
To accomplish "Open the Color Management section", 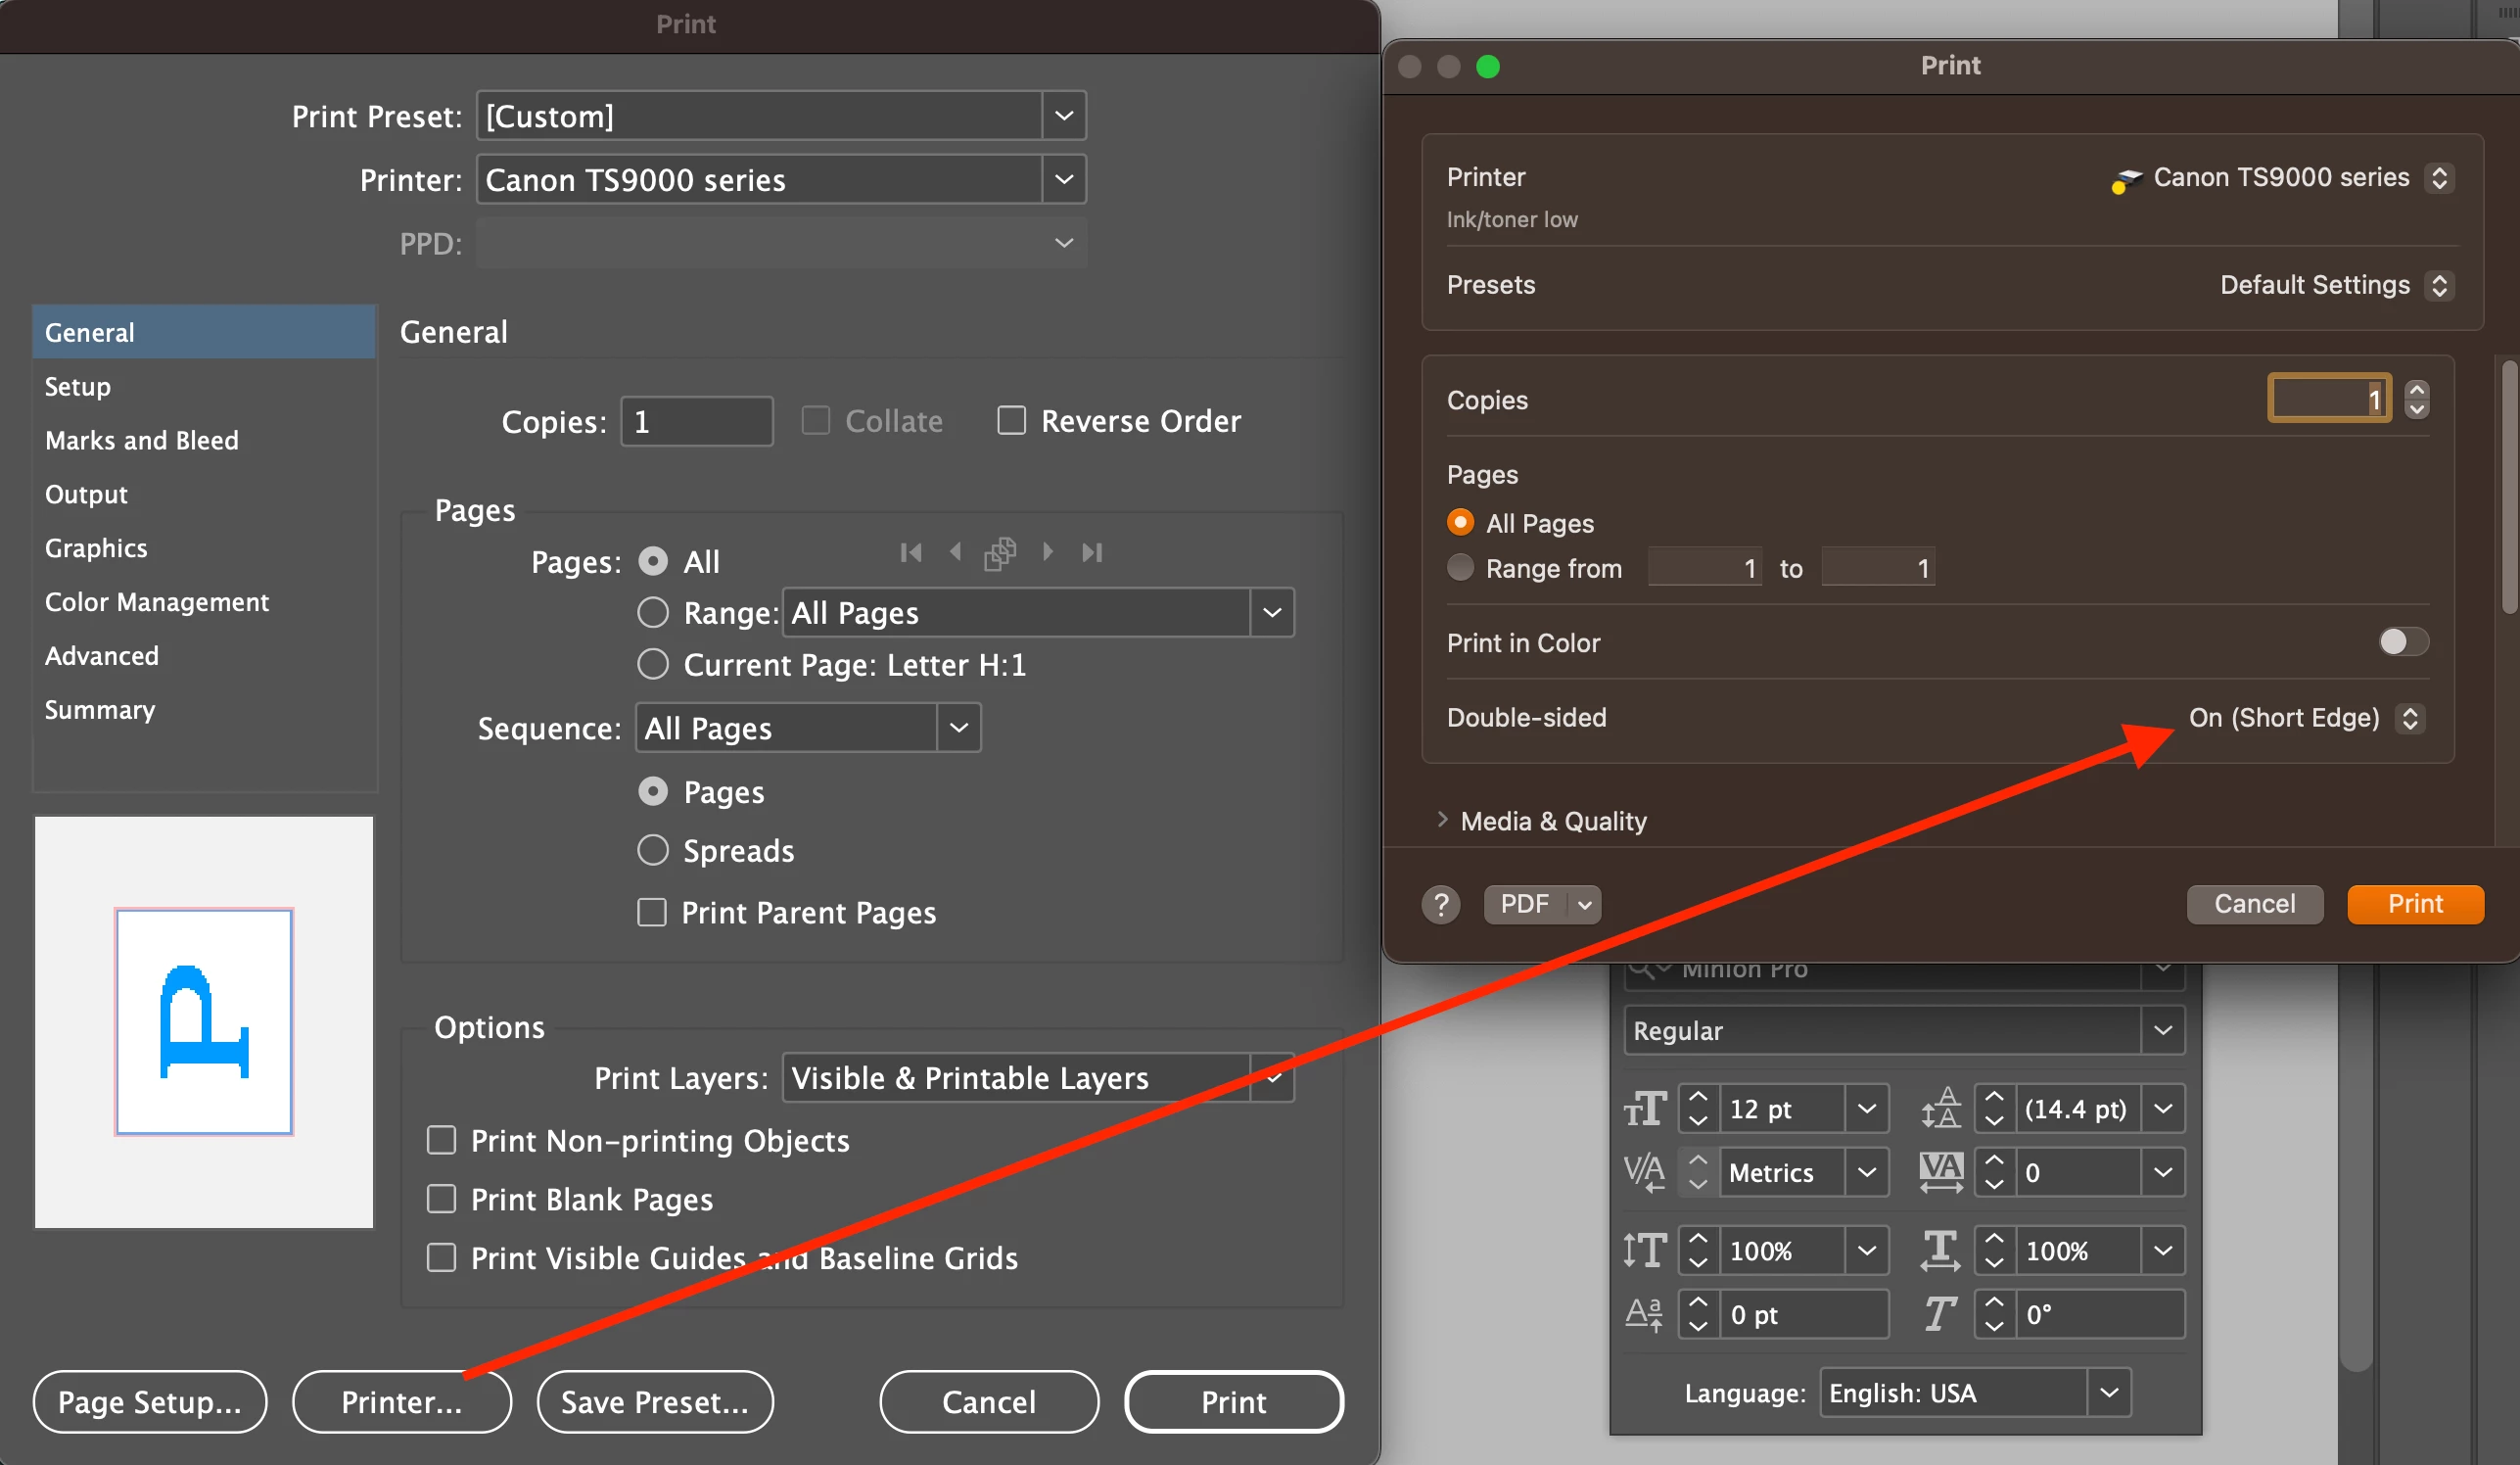I will [x=157, y=602].
